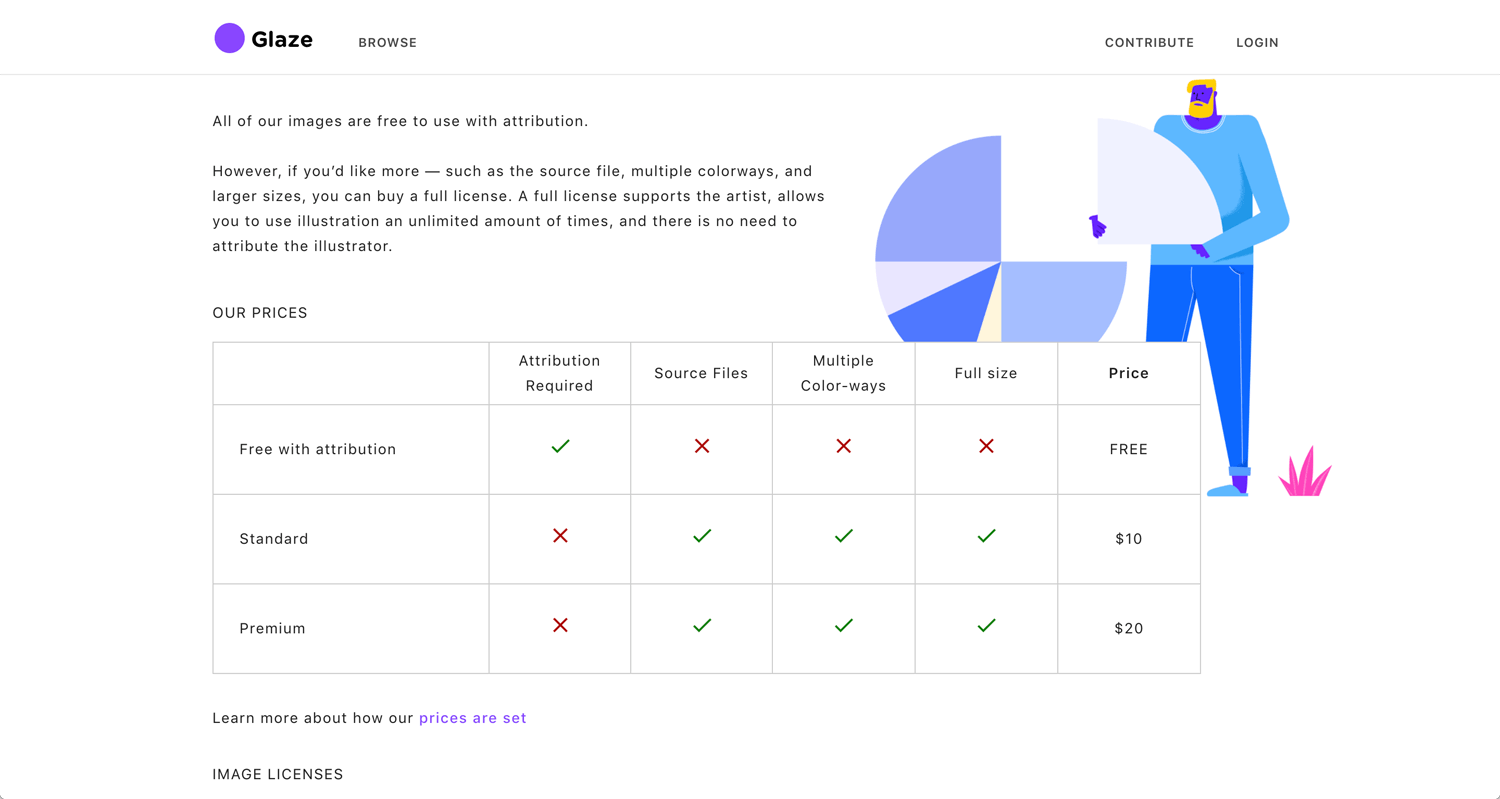Click red X under Full size, Free row
The height and width of the screenshot is (799, 1500).
(986, 446)
